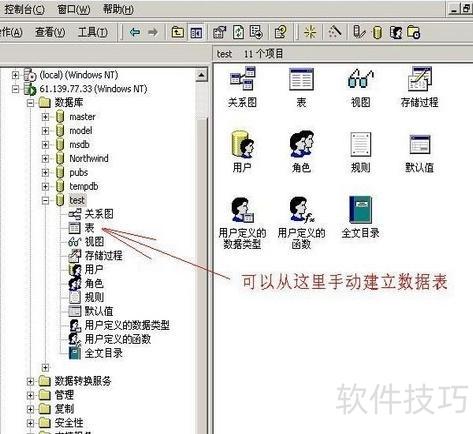Expand the master database node
The image size is (473, 434).
45,117
